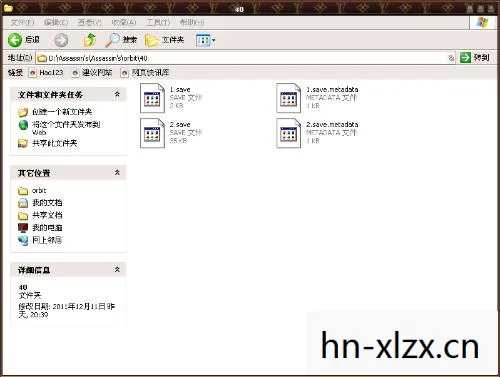
Task: Collapse the 其它位置 panel
Action: tap(117, 172)
